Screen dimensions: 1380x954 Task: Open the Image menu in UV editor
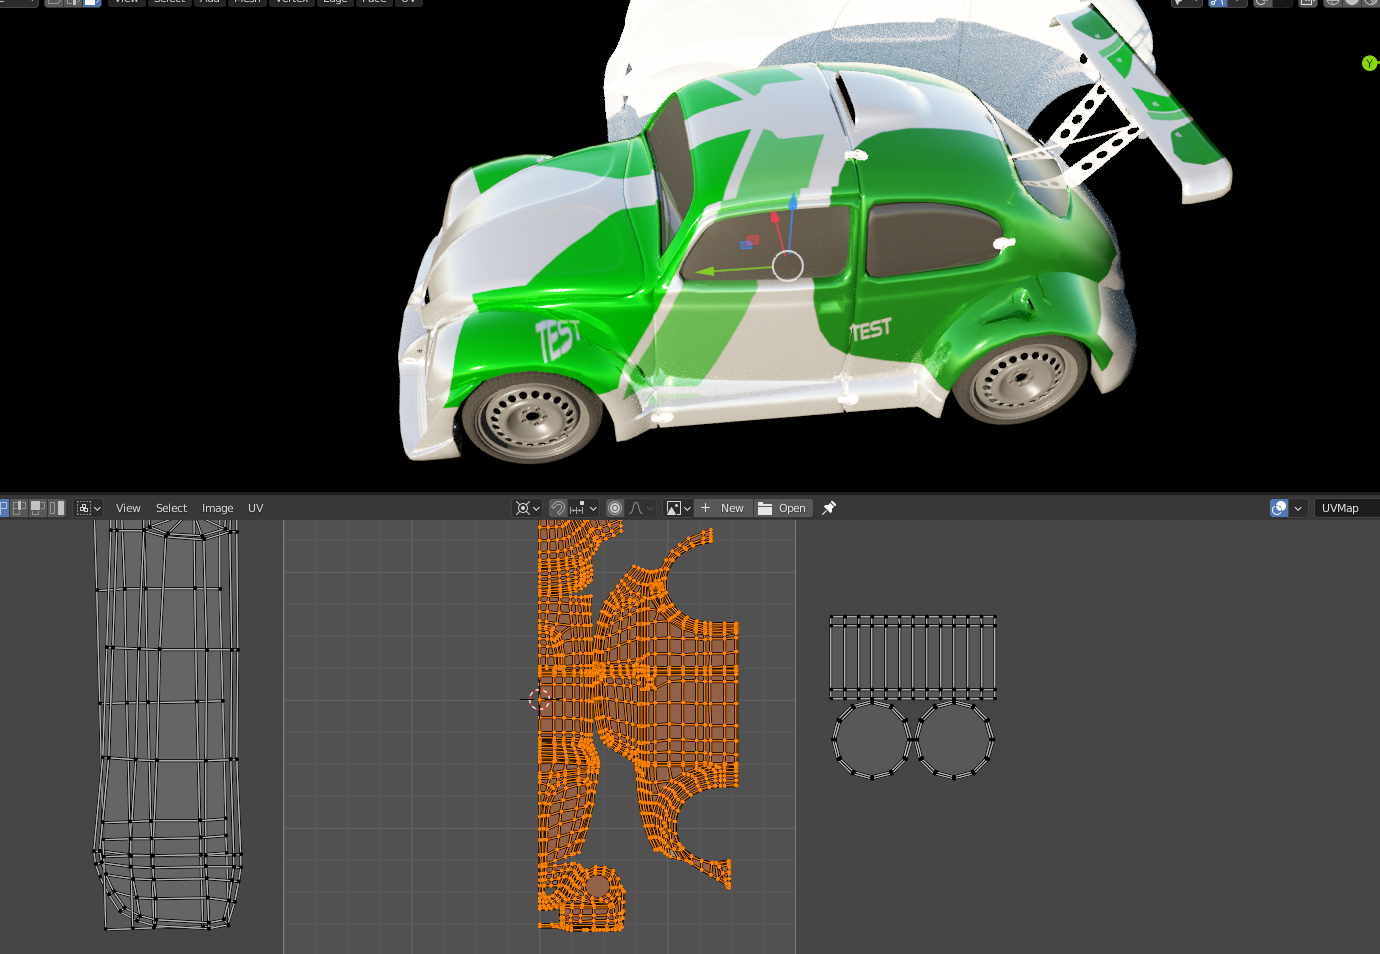tap(217, 508)
